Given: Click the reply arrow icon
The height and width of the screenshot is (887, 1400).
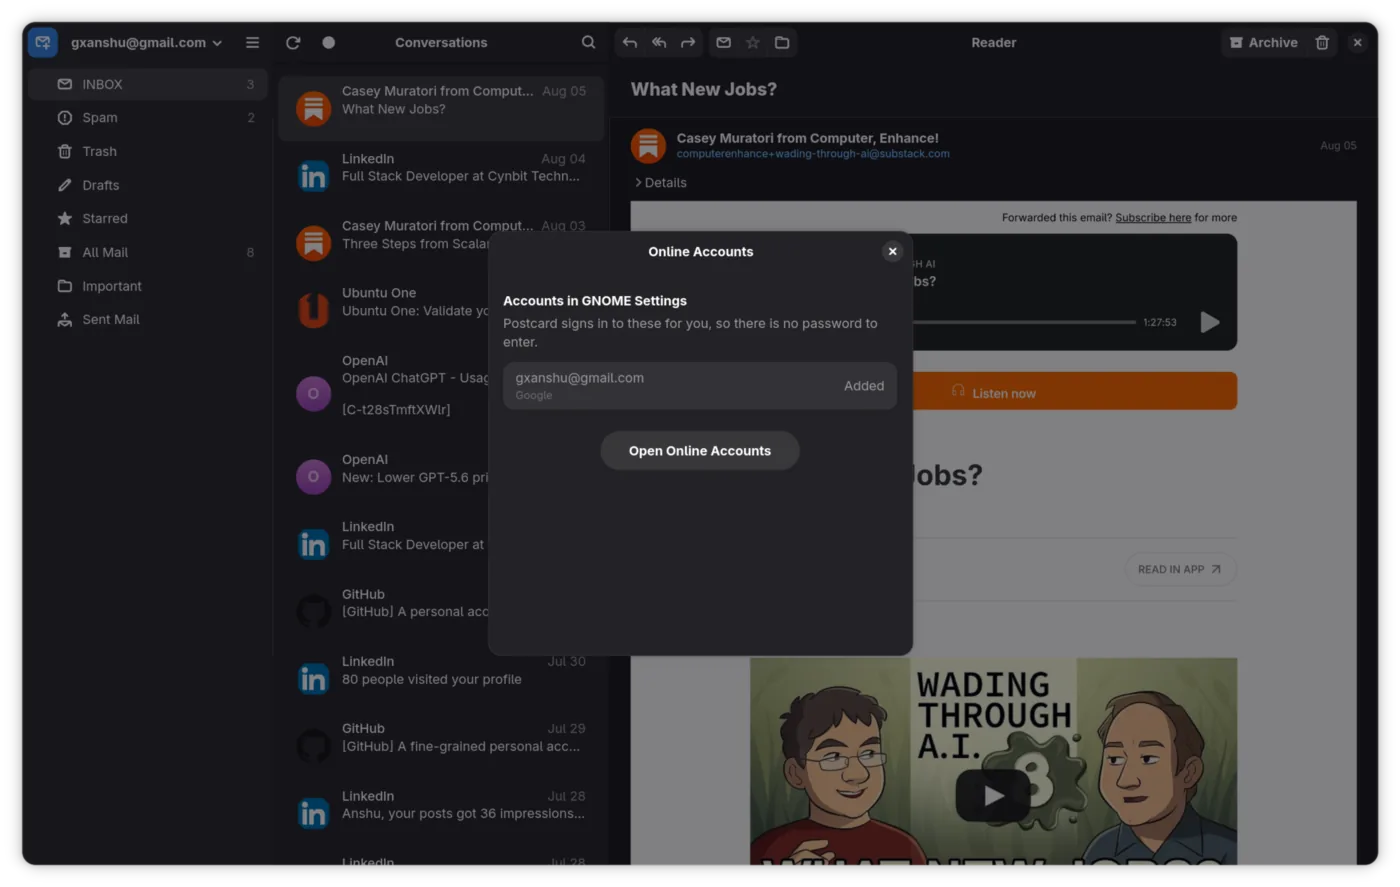Looking at the screenshot, I should tap(629, 42).
